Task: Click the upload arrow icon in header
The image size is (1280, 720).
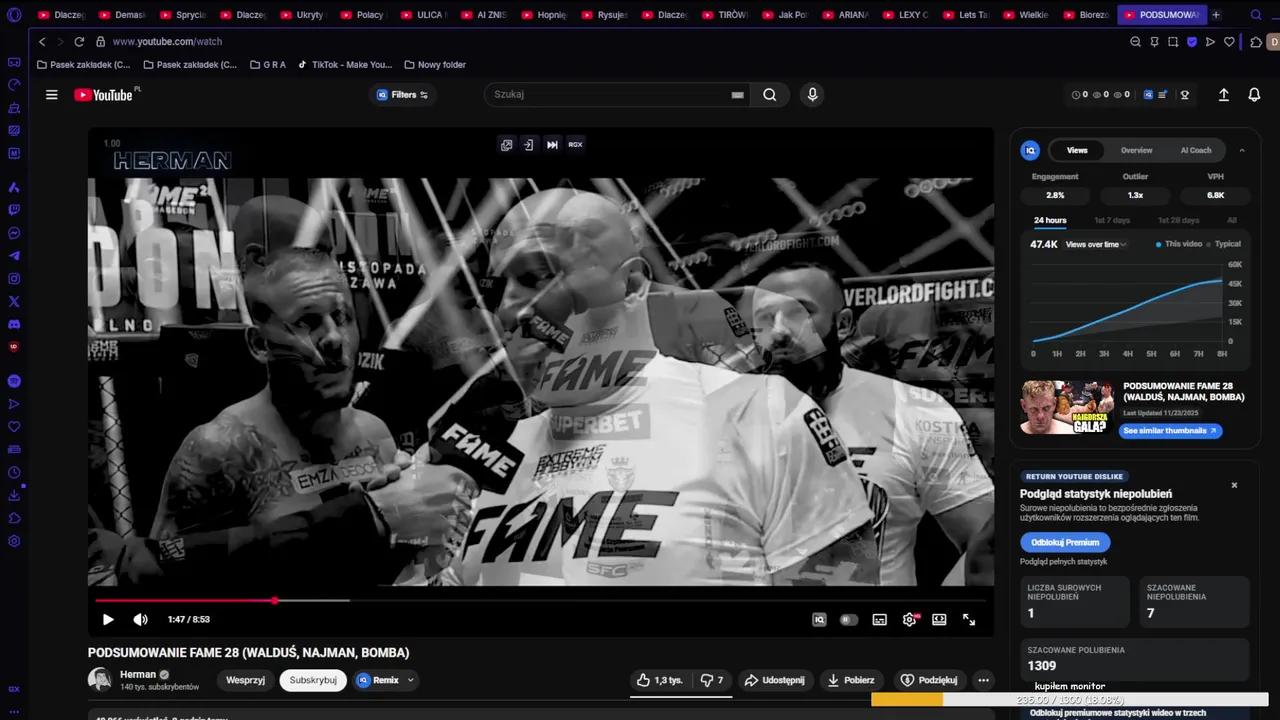Action: (1223, 95)
